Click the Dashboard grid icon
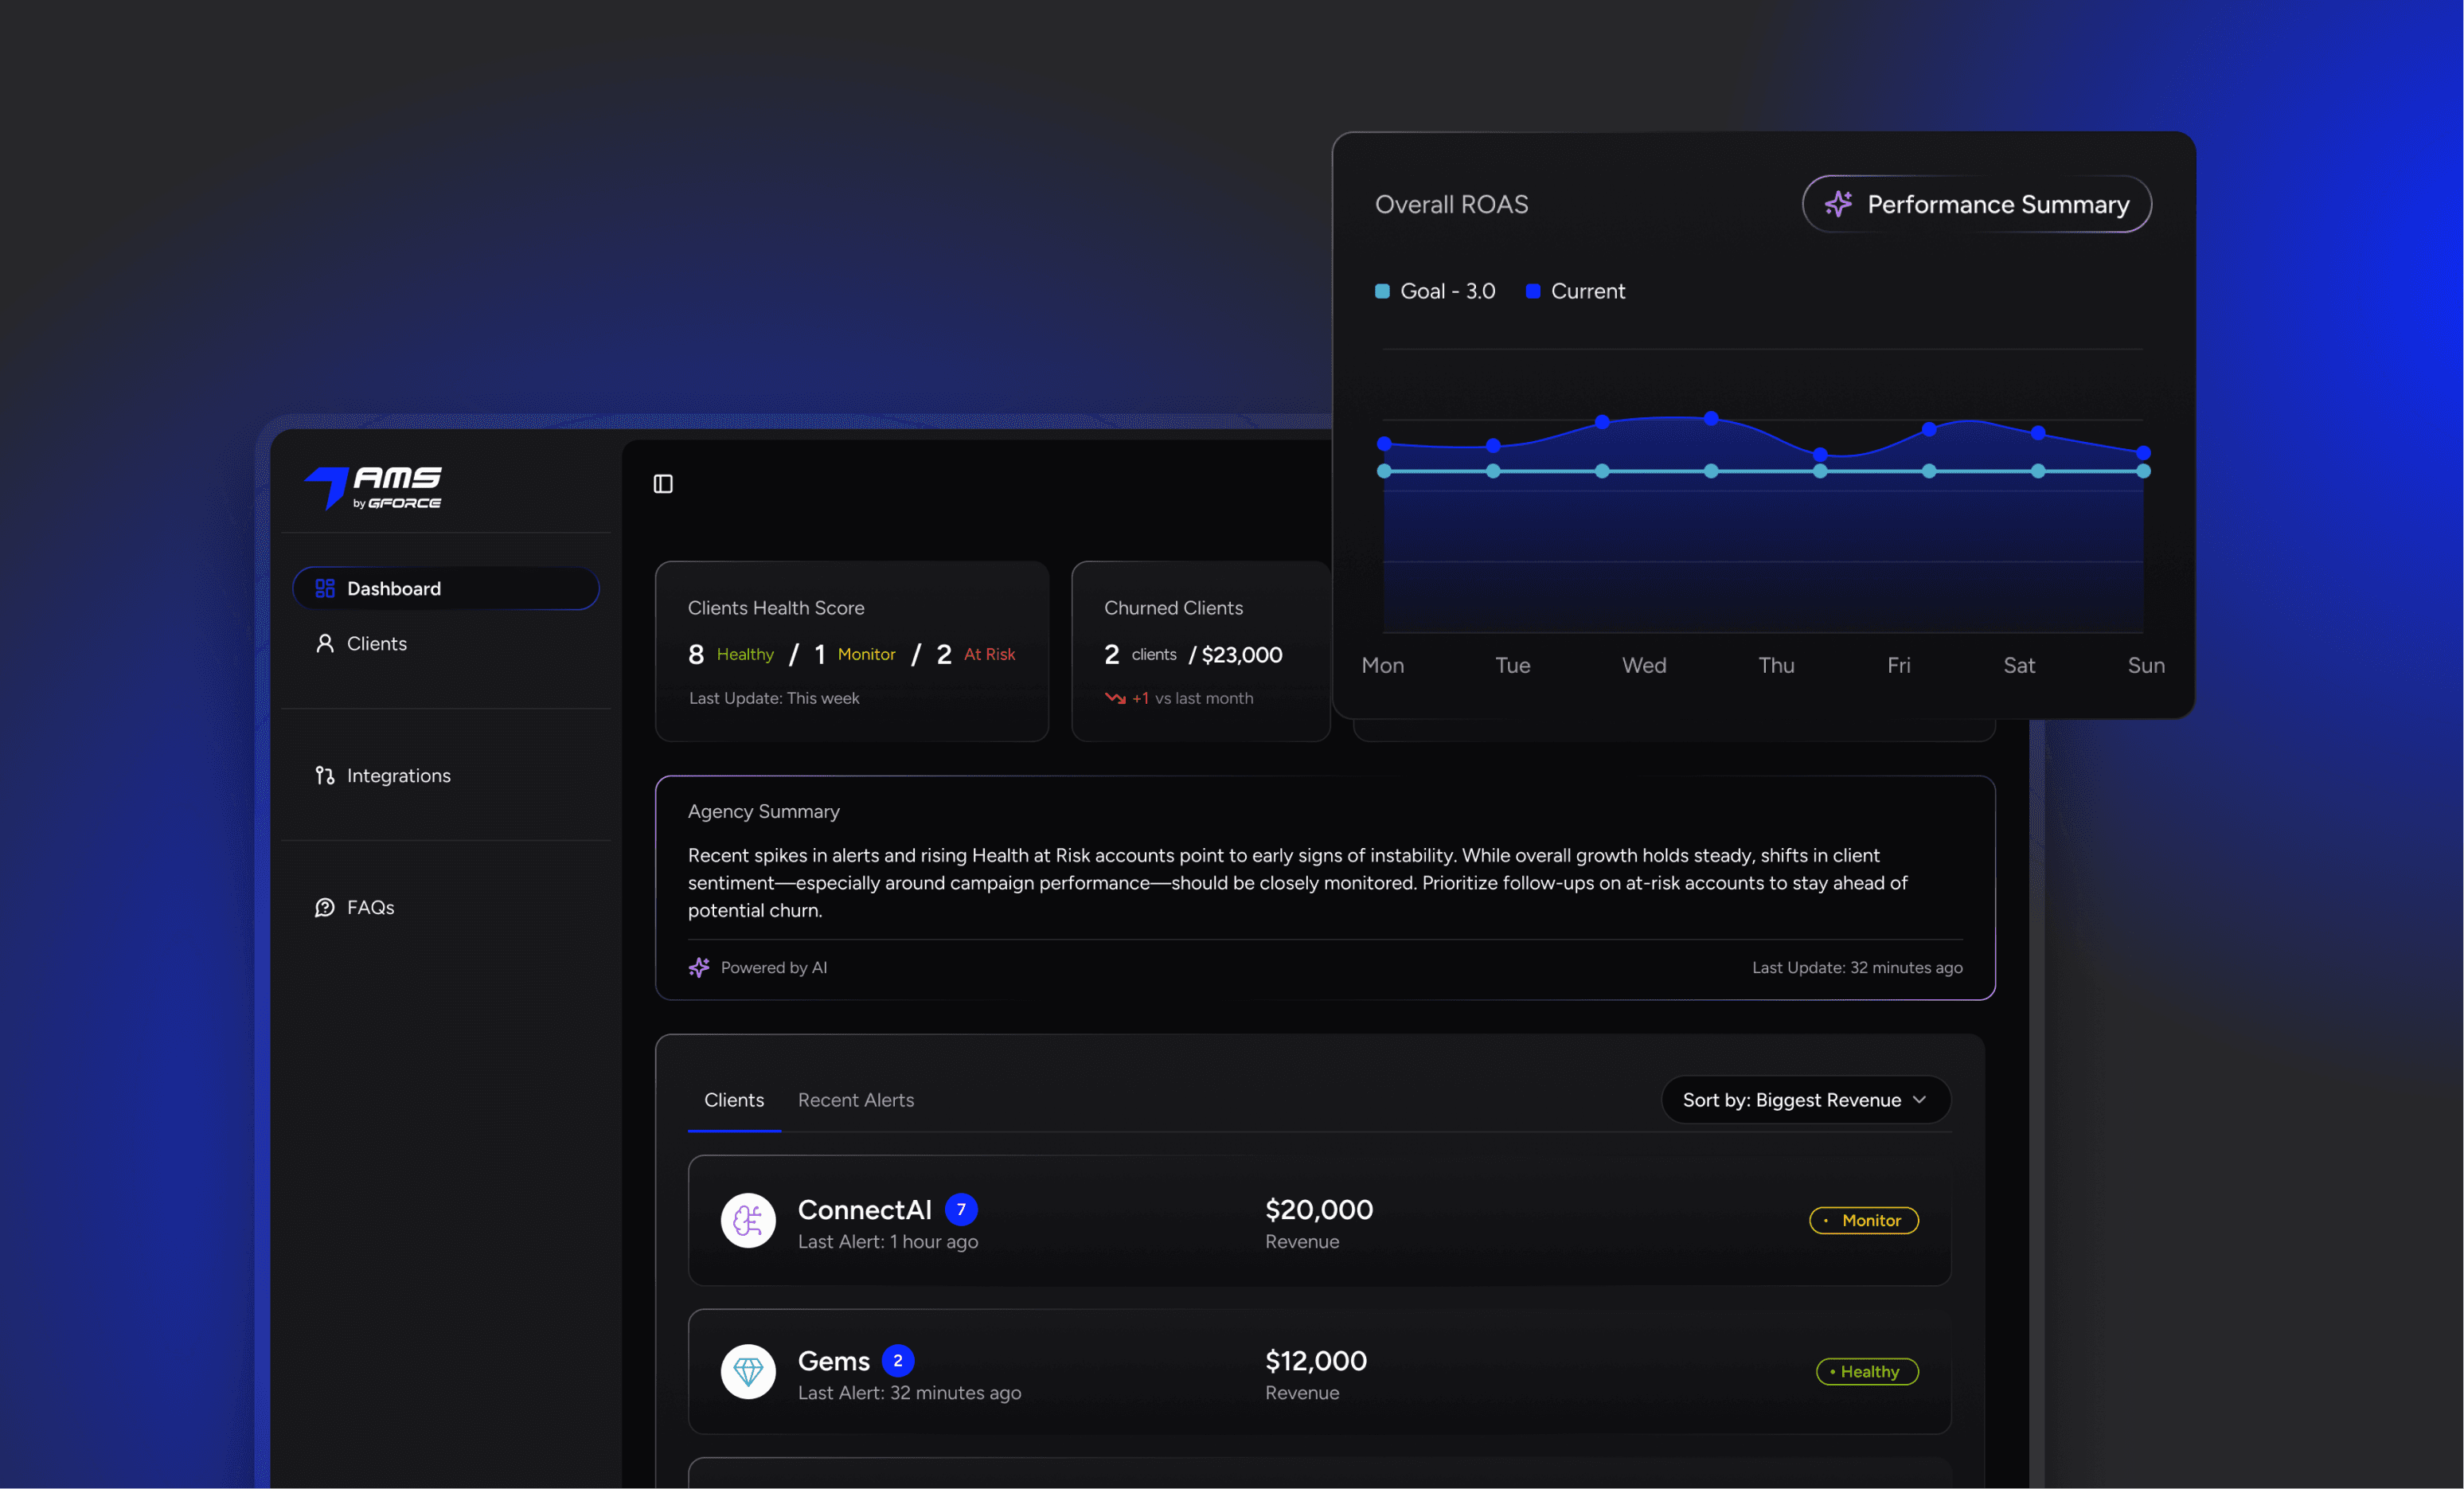 325,588
